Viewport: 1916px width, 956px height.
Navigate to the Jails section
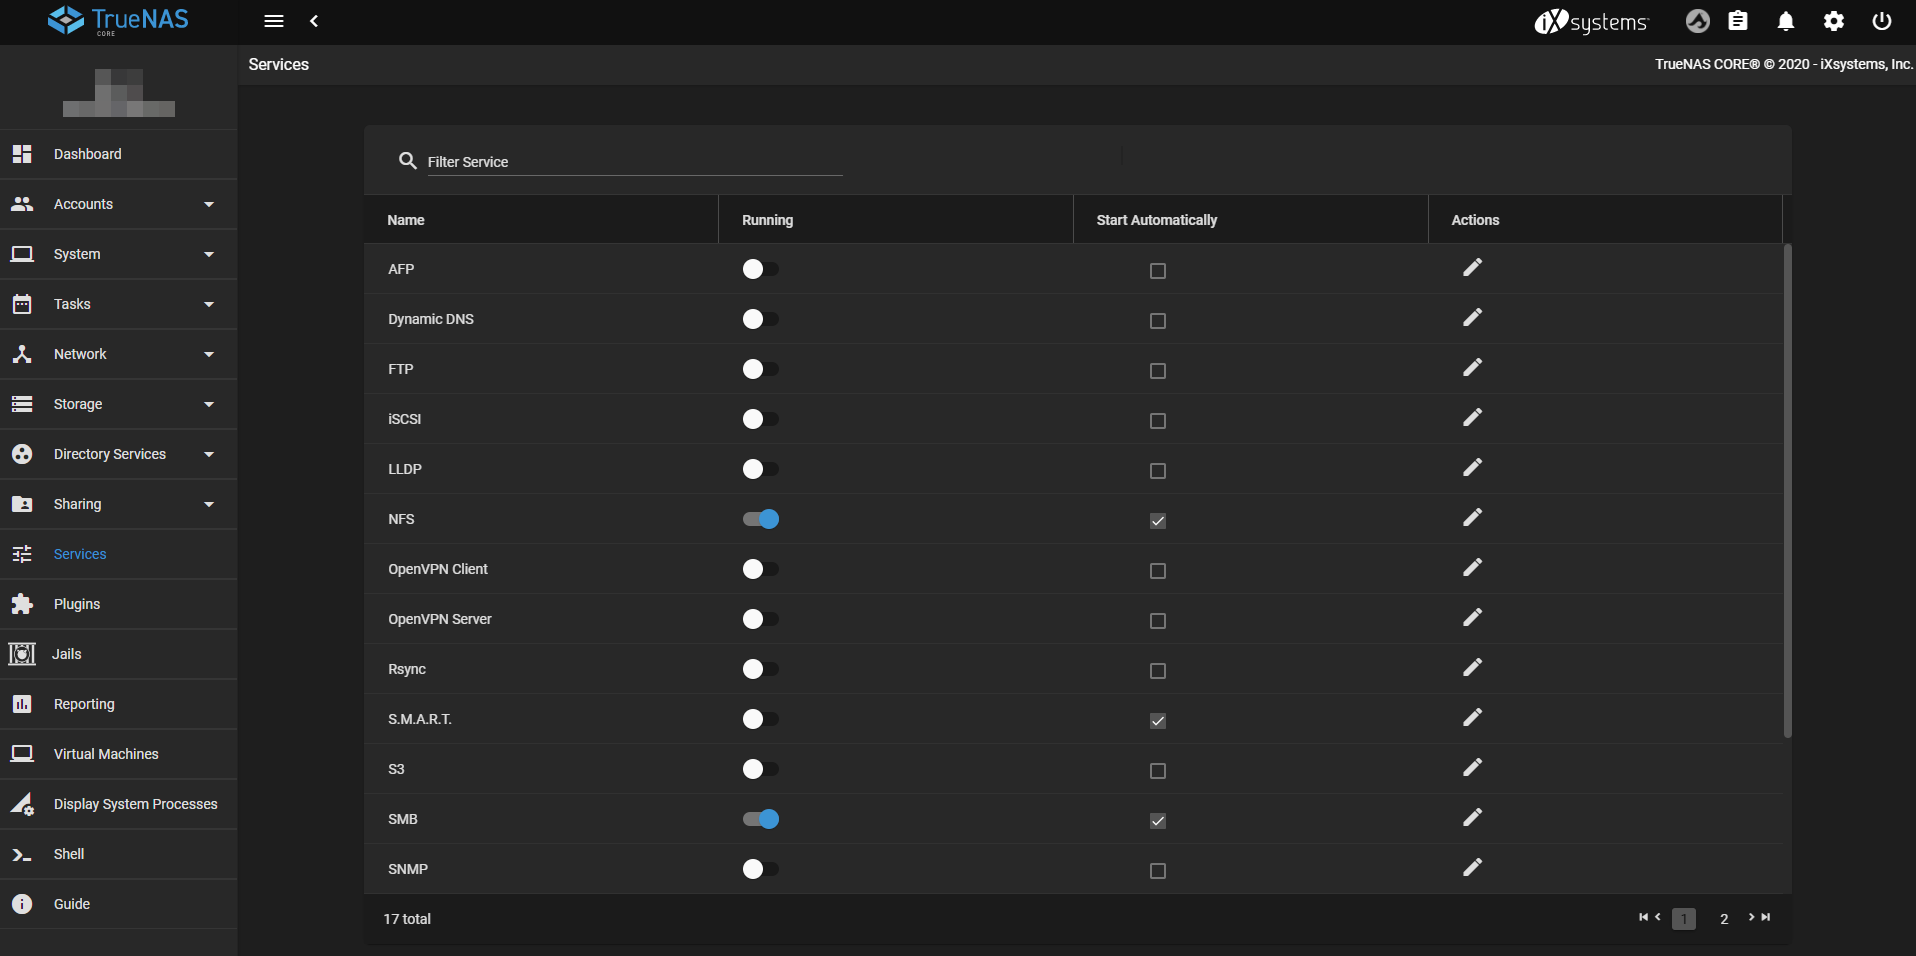pyautogui.click(x=66, y=654)
